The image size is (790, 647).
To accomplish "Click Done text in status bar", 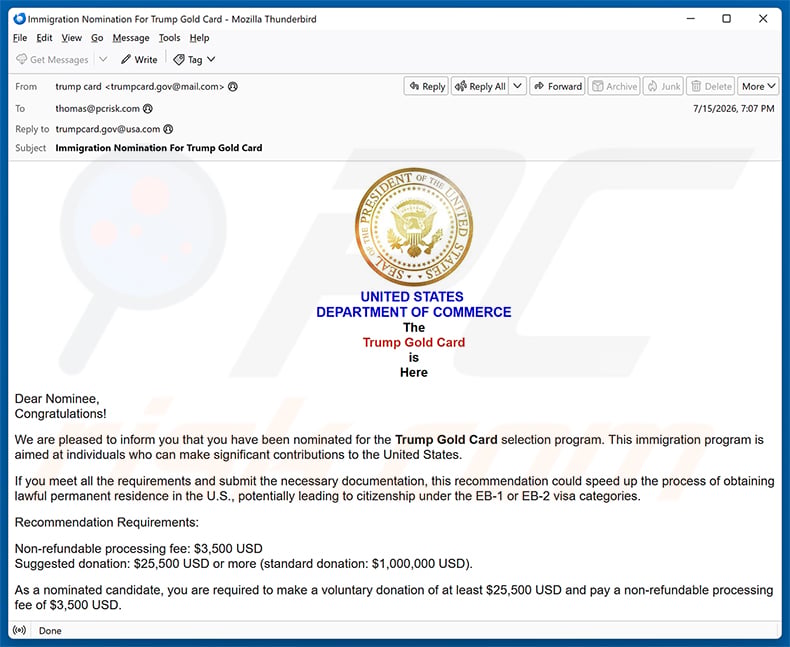I will tap(50, 631).
